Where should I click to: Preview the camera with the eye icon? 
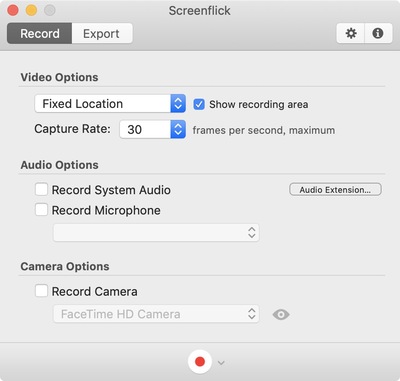click(x=281, y=314)
